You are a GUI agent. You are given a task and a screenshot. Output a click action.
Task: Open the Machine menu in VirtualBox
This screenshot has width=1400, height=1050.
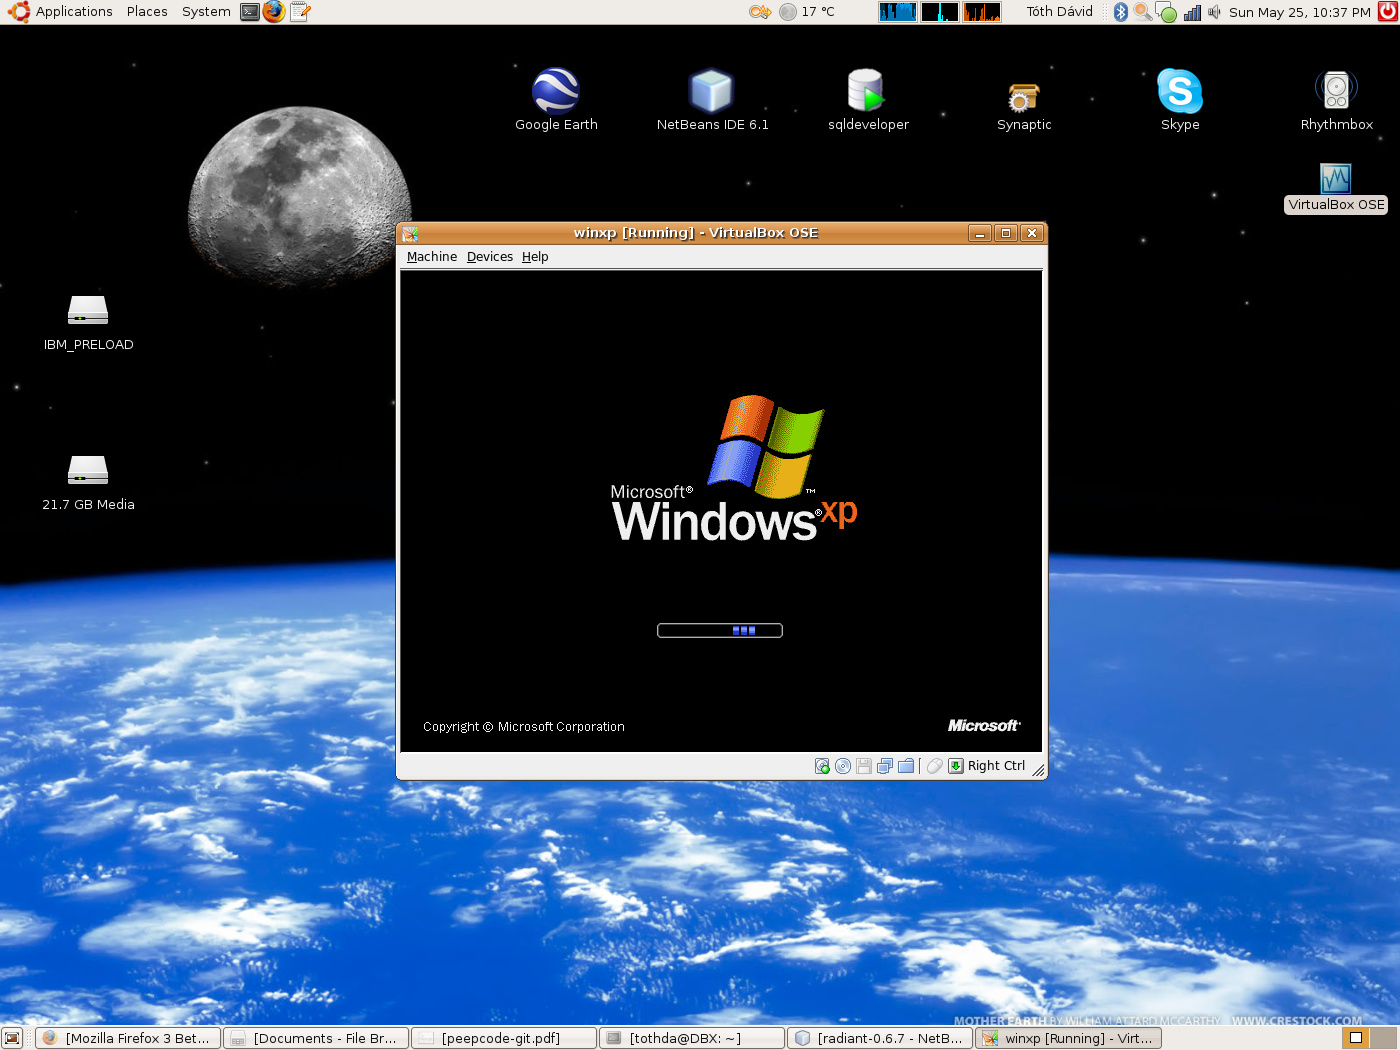point(432,257)
